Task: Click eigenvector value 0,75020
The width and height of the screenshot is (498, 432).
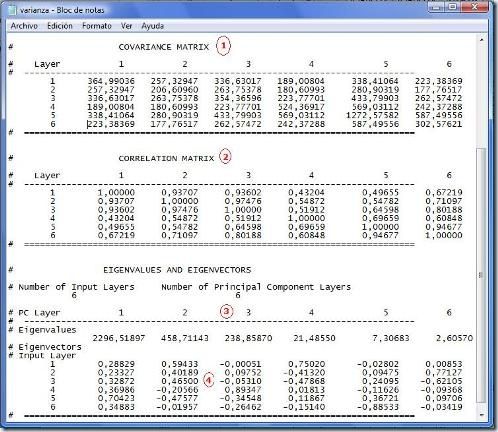Action: pos(306,364)
